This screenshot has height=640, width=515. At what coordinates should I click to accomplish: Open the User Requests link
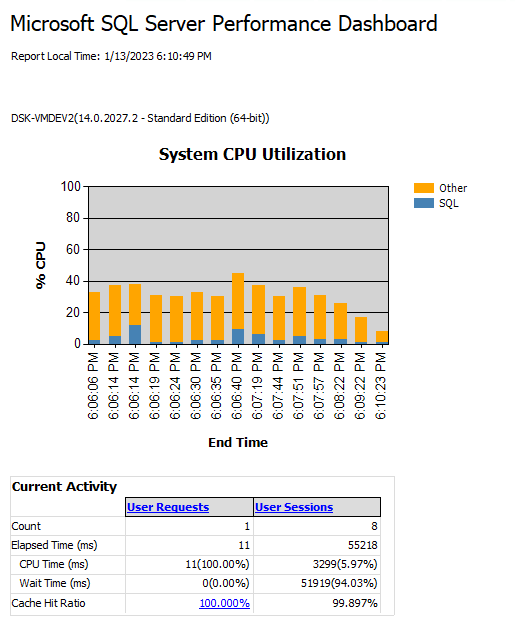coord(168,507)
